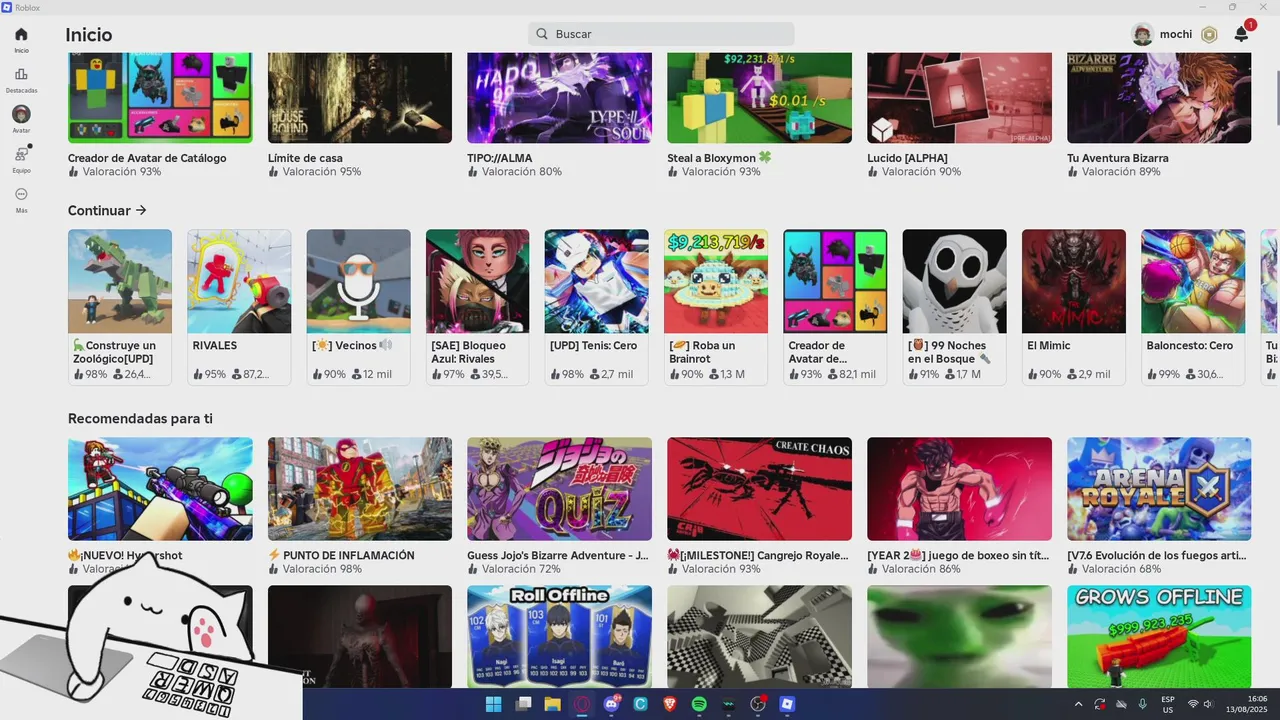Open the El Mimic game thumbnail
The height and width of the screenshot is (720, 1280).
tap(1074, 281)
